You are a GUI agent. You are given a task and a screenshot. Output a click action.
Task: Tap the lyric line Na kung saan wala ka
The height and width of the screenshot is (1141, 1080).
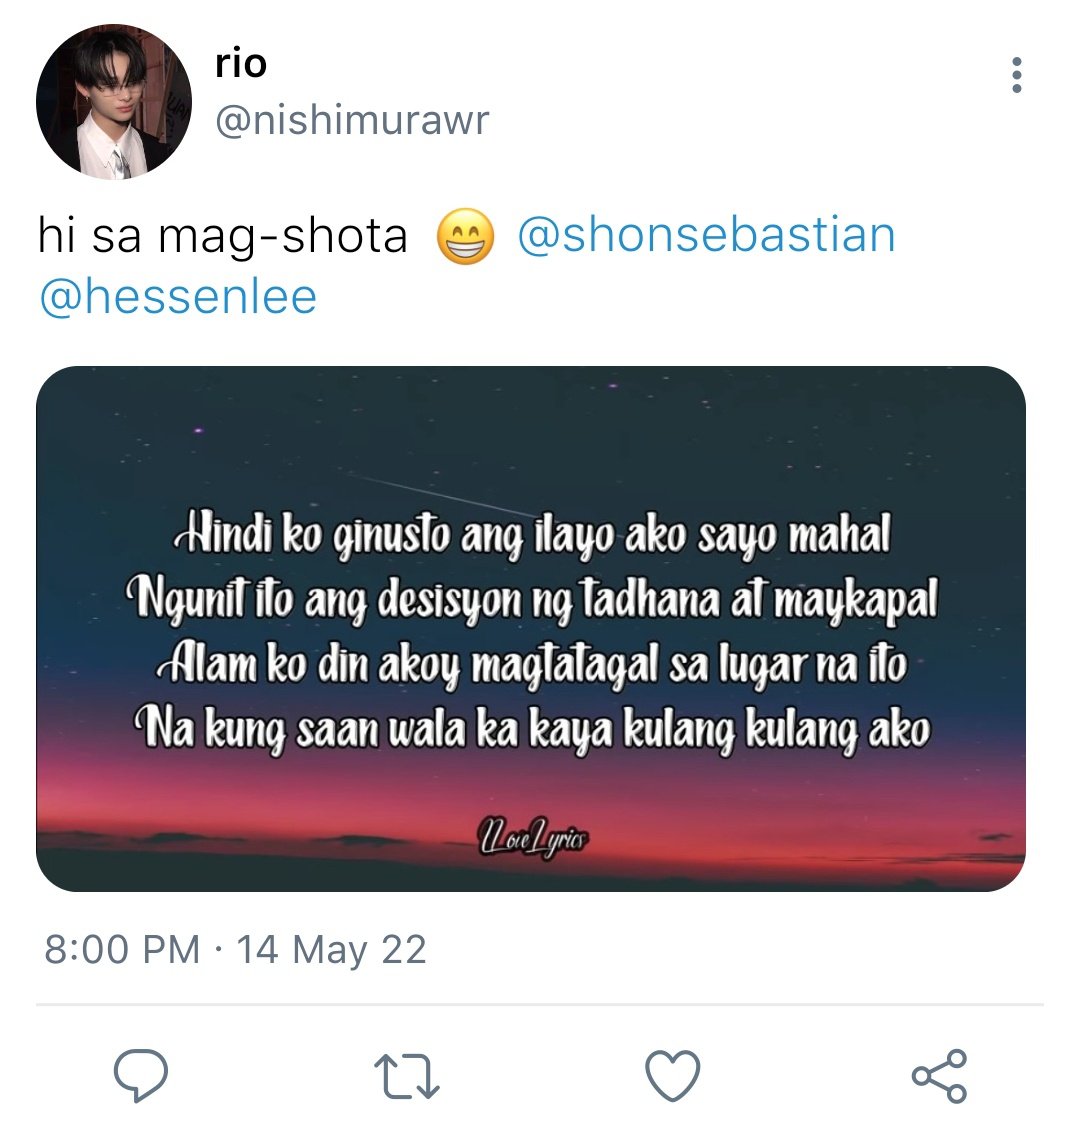click(x=532, y=729)
